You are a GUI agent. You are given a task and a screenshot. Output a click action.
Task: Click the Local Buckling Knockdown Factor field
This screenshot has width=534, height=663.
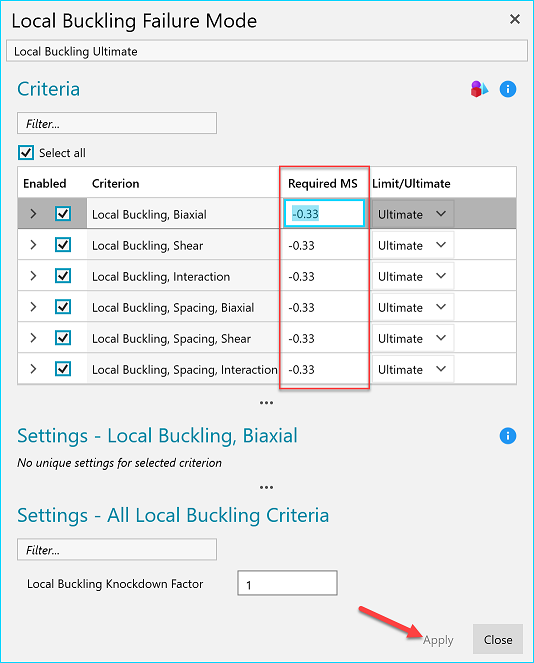pyautogui.click(x=288, y=583)
